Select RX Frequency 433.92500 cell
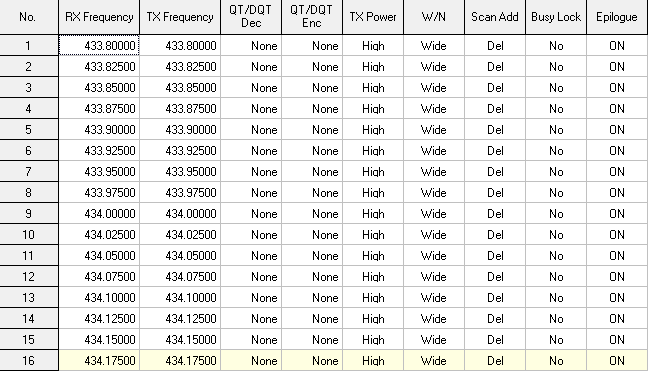This screenshot has width=648, height=375. pos(99,150)
